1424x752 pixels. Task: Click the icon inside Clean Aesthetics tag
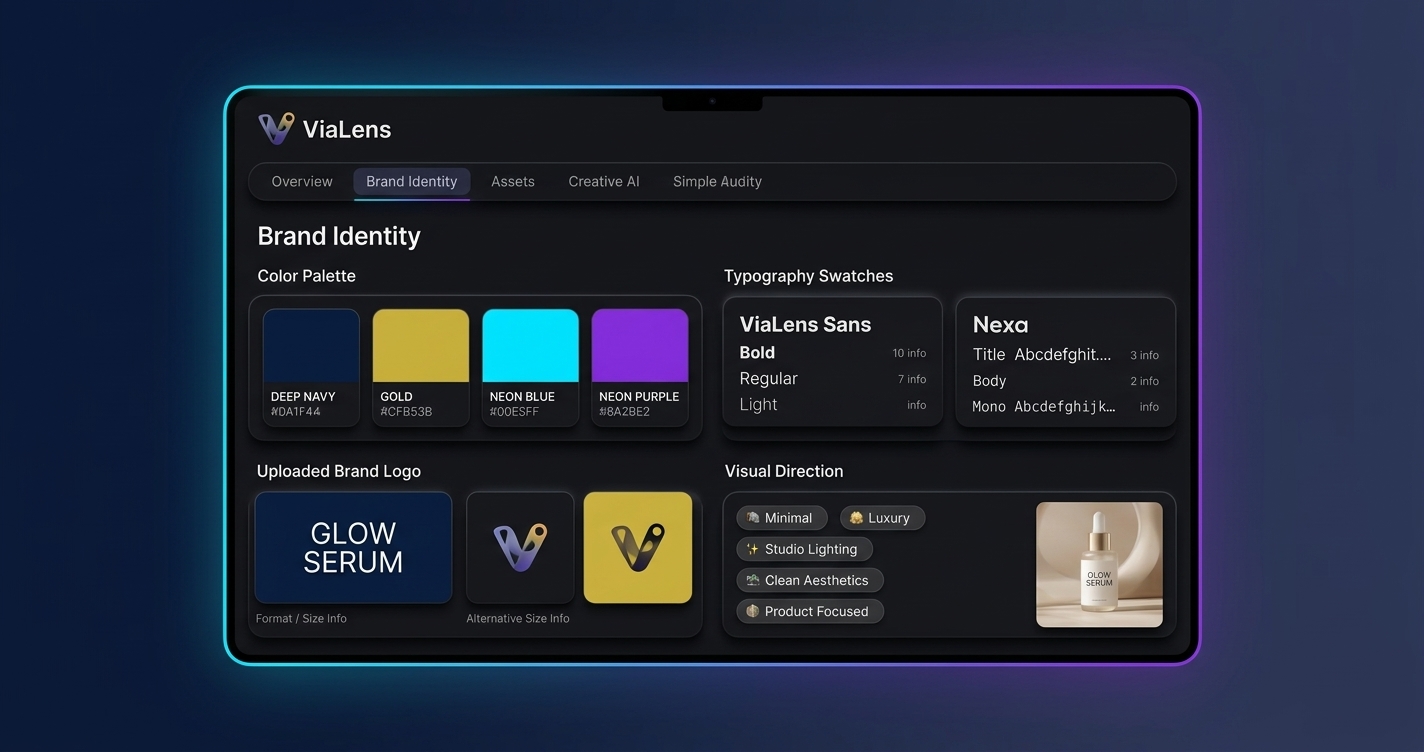point(753,580)
